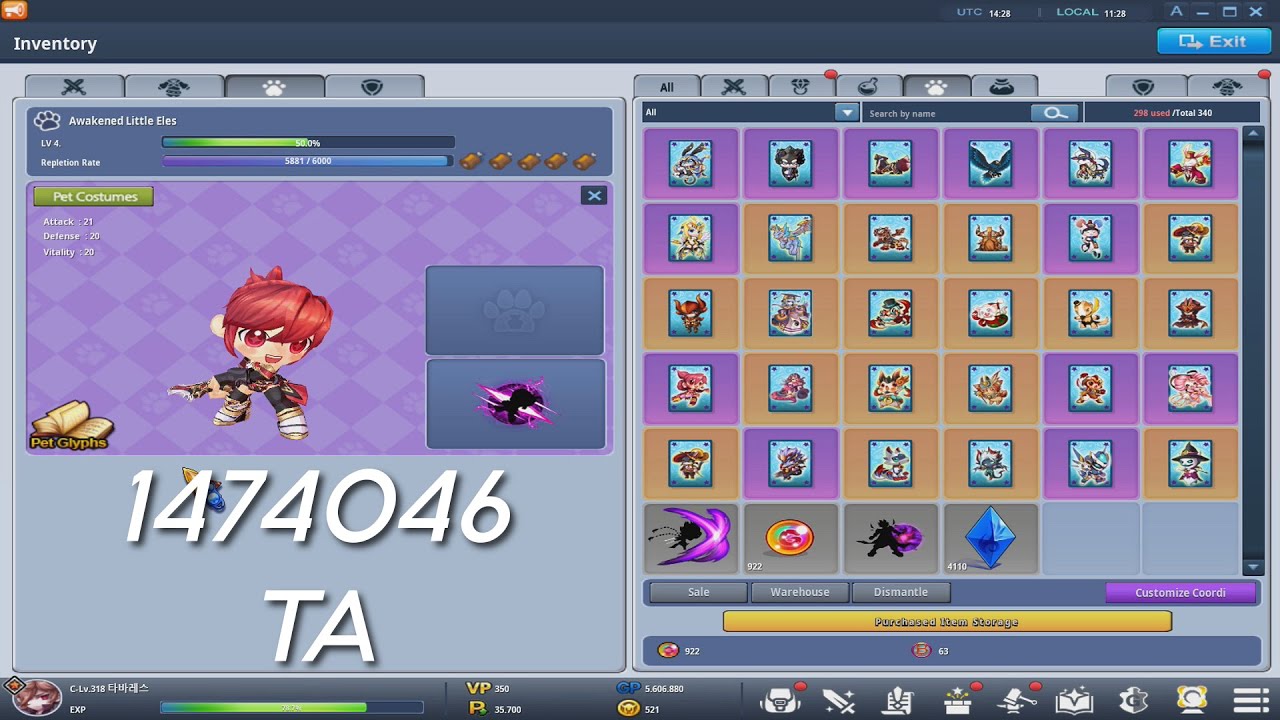Screen dimensions: 1280x720
Task: Open the hamburger menu in the bottom bar
Action: coord(1251,700)
